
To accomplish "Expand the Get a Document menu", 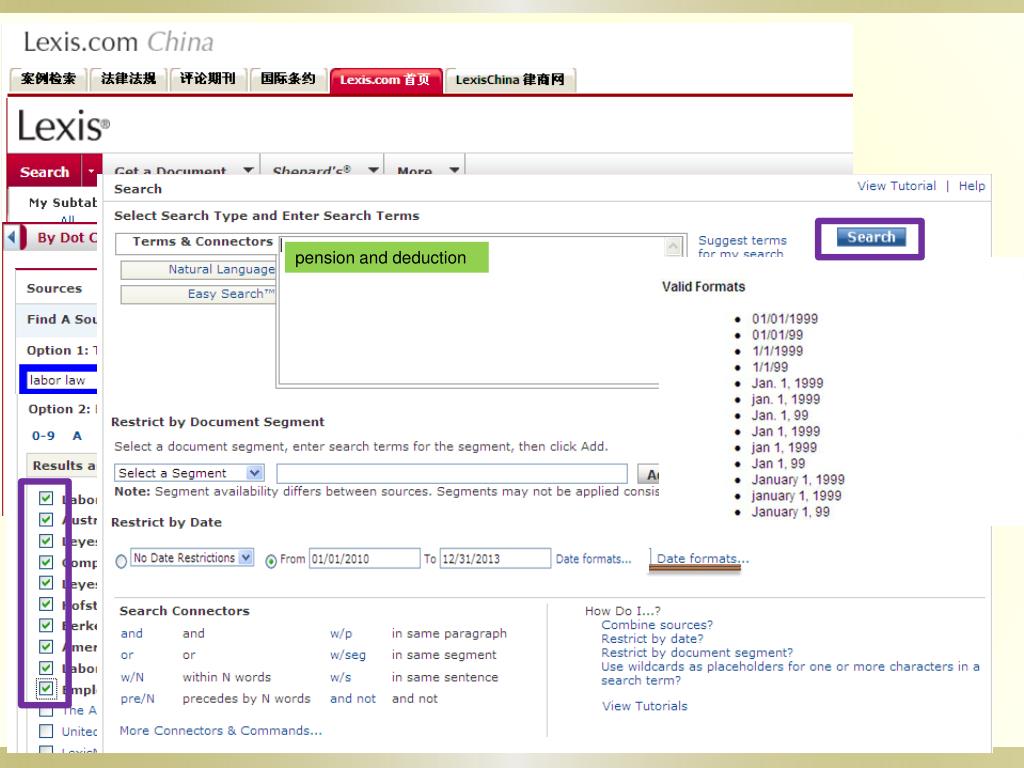I will click(248, 170).
